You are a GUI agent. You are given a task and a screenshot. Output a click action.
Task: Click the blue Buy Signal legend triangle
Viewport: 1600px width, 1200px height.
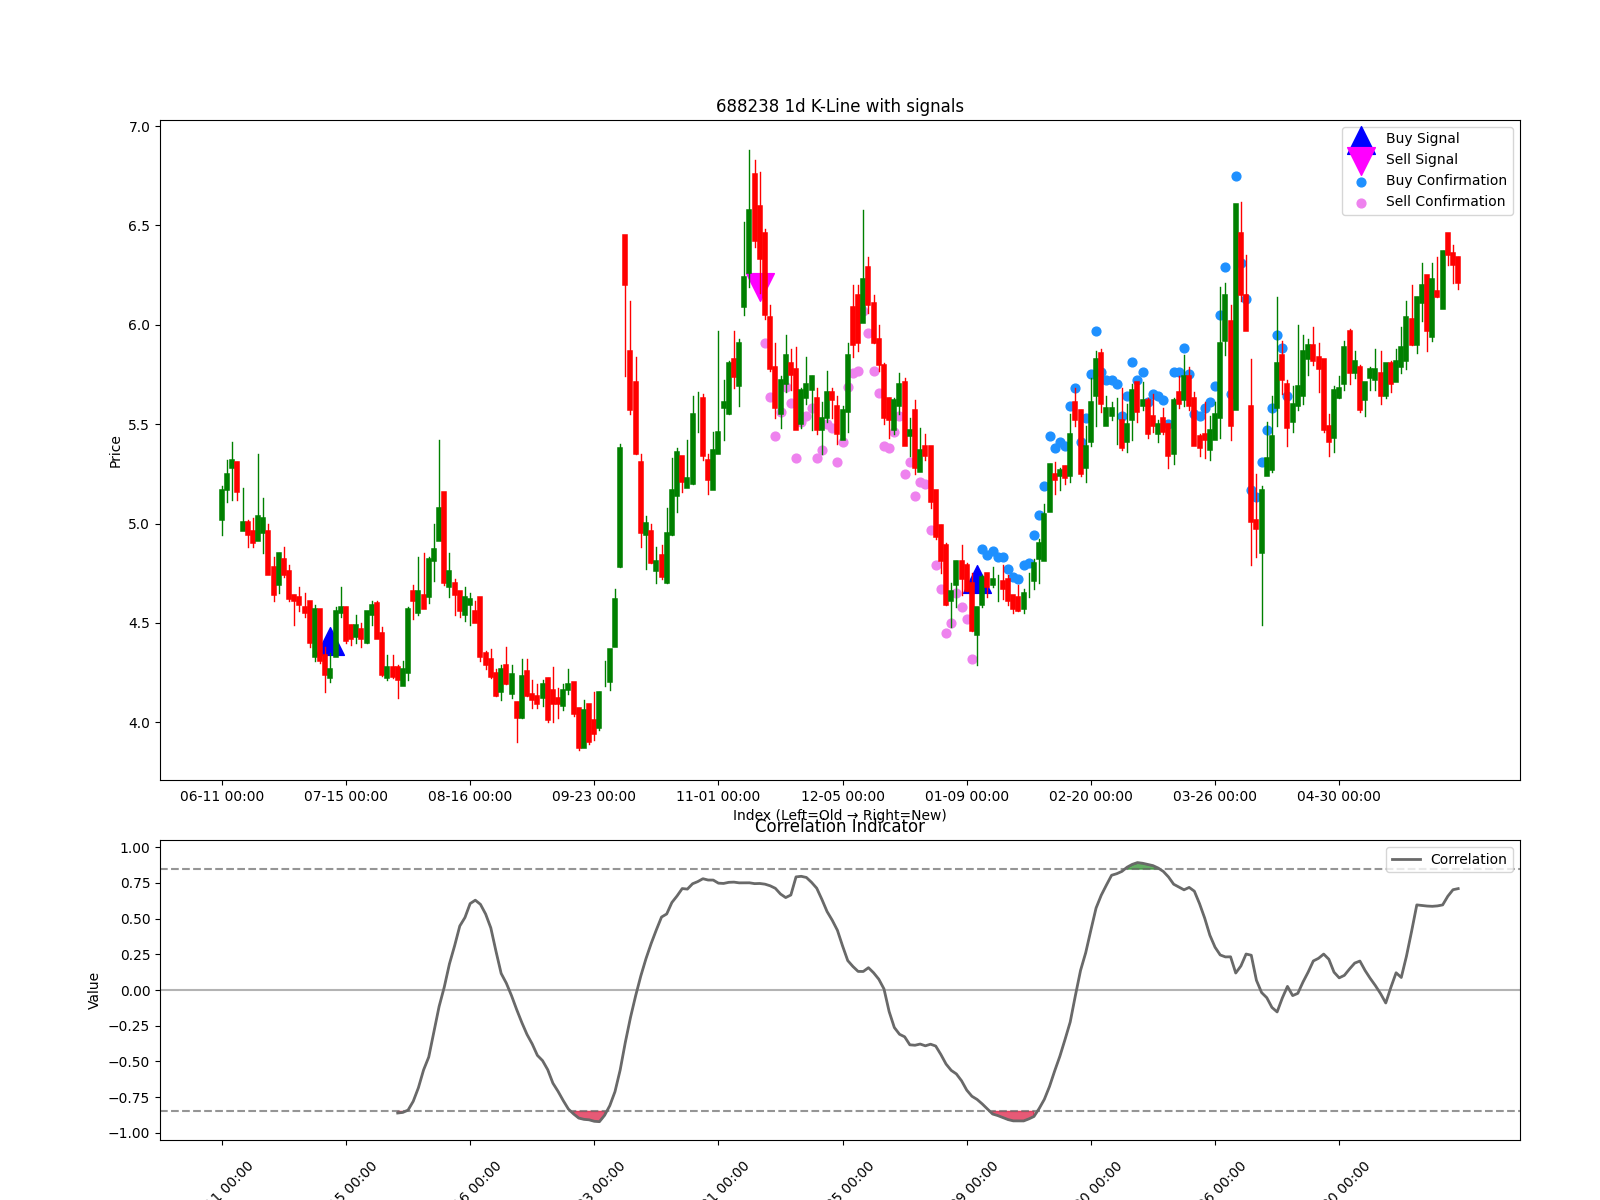tap(1361, 140)
